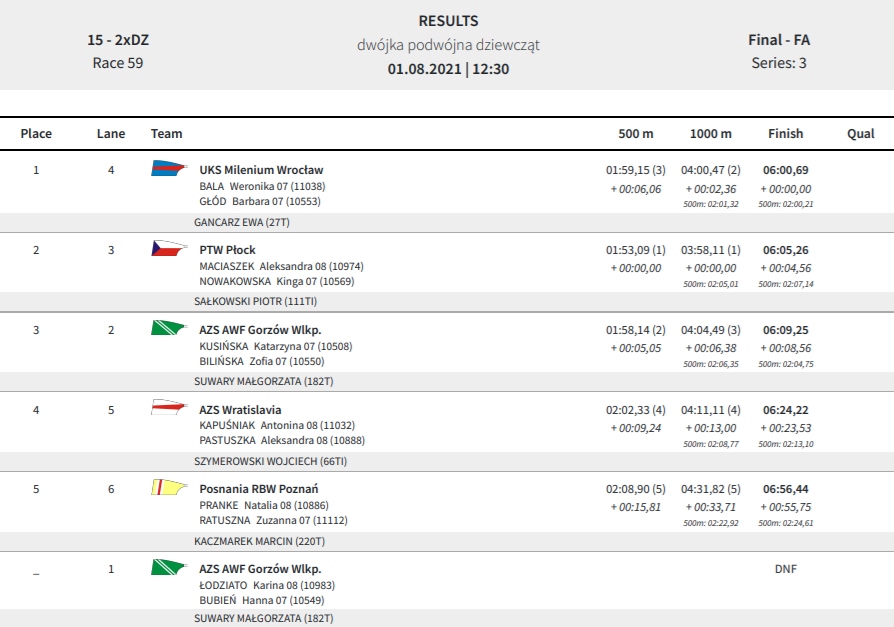Click the DNF result in lane 1
Image resolution: width=894 pixels, height=627 pixels.
point(786,569)
